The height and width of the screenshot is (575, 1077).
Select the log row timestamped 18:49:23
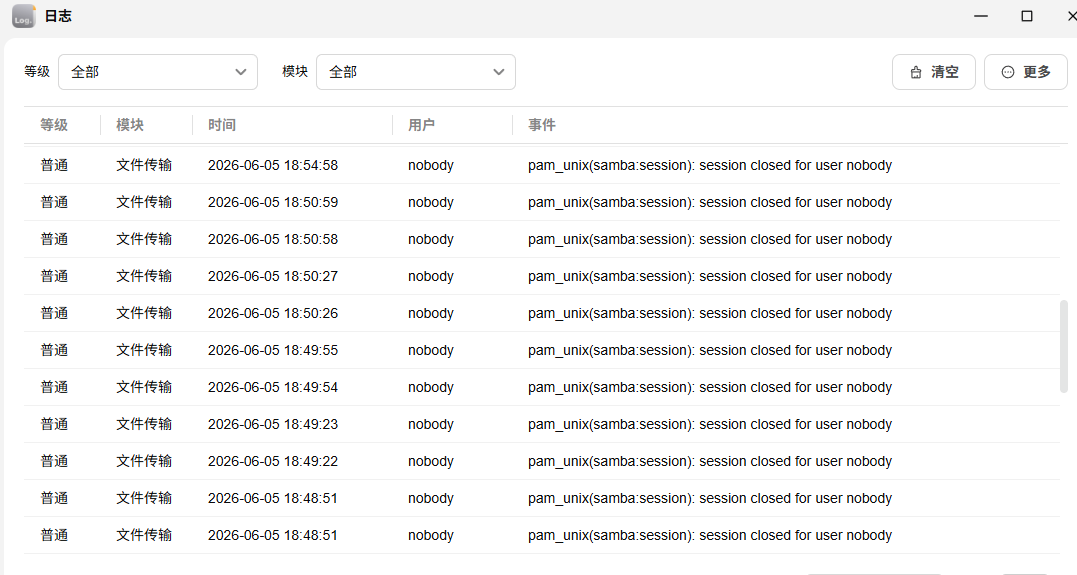click(x=542, y=424)
